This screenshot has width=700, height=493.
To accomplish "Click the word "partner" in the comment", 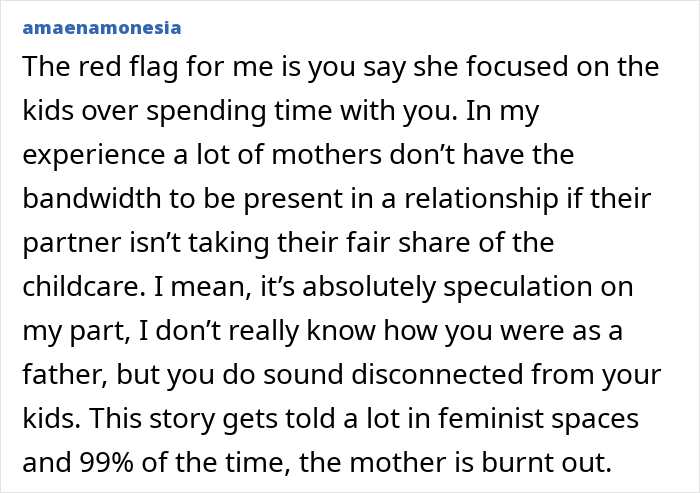I will click(x=67, y=243).
